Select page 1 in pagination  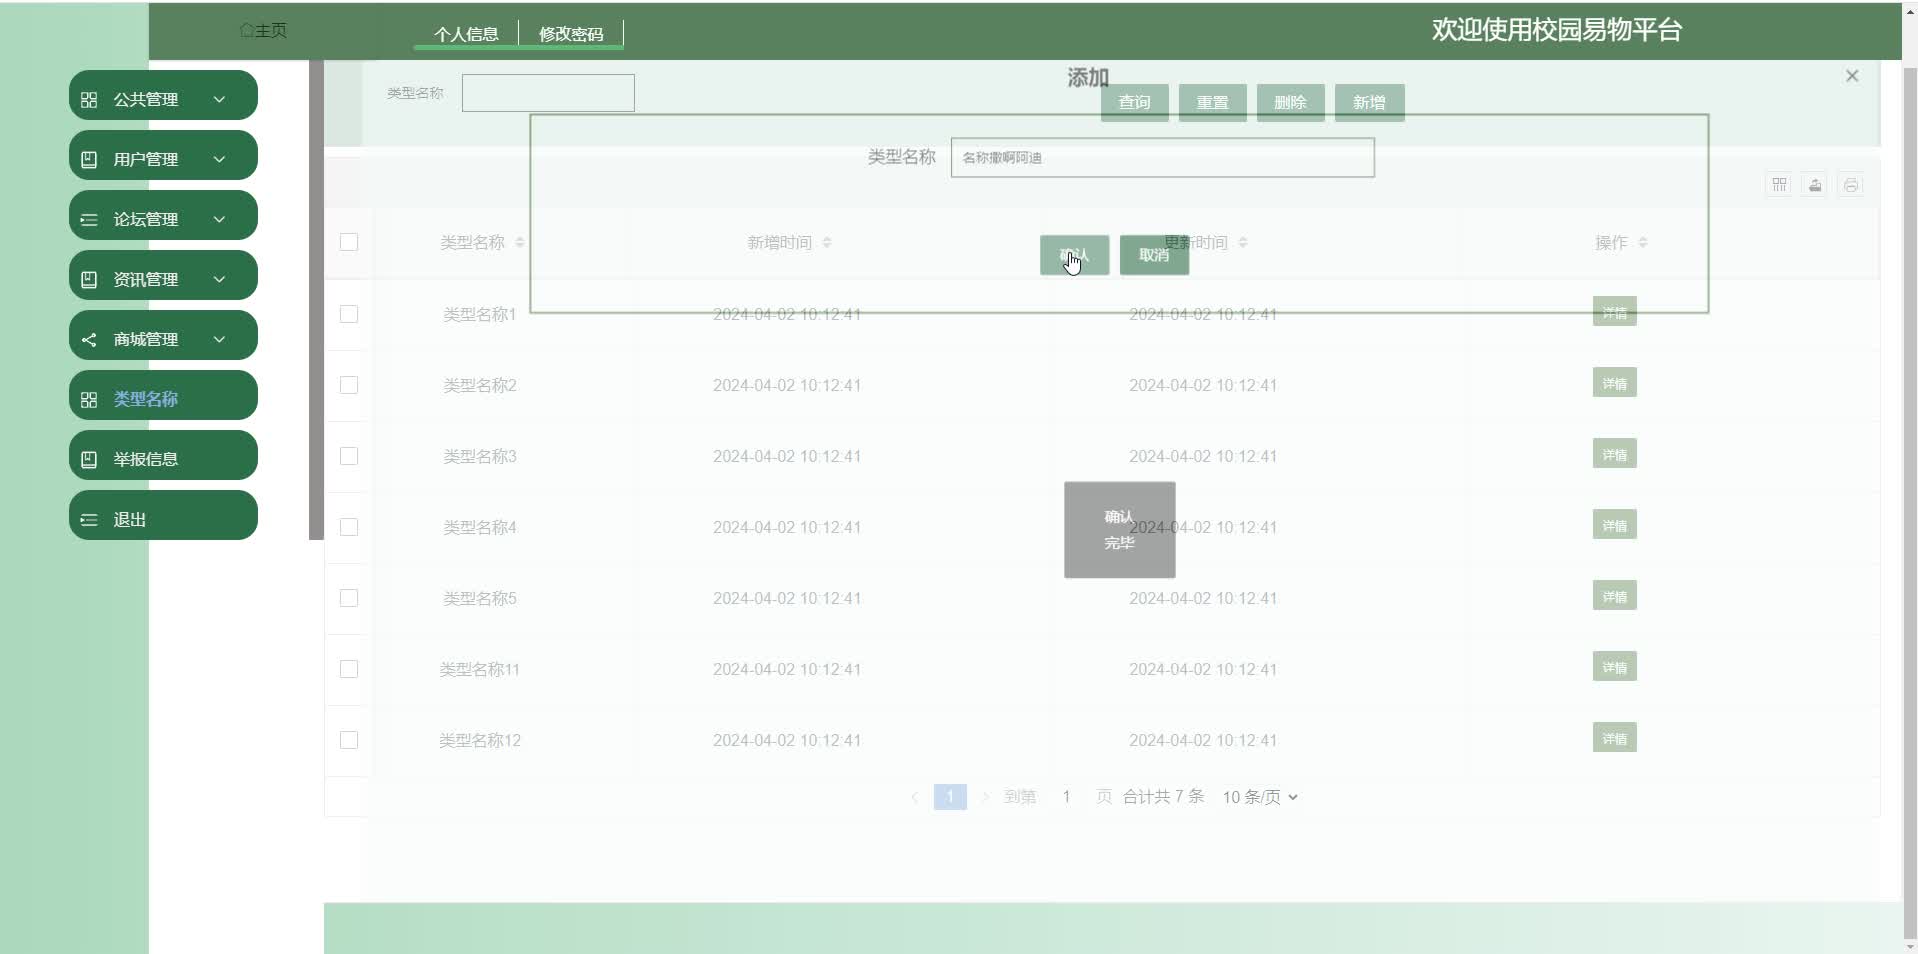point(950,797)
